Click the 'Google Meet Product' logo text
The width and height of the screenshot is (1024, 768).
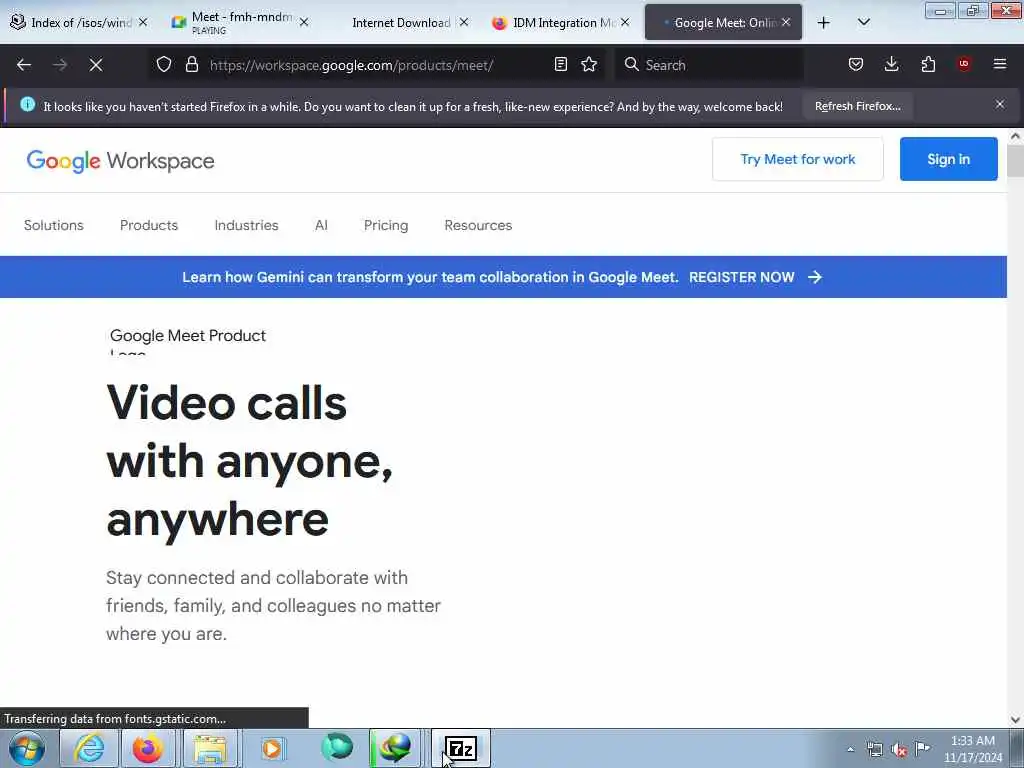(x=188, y=336)
